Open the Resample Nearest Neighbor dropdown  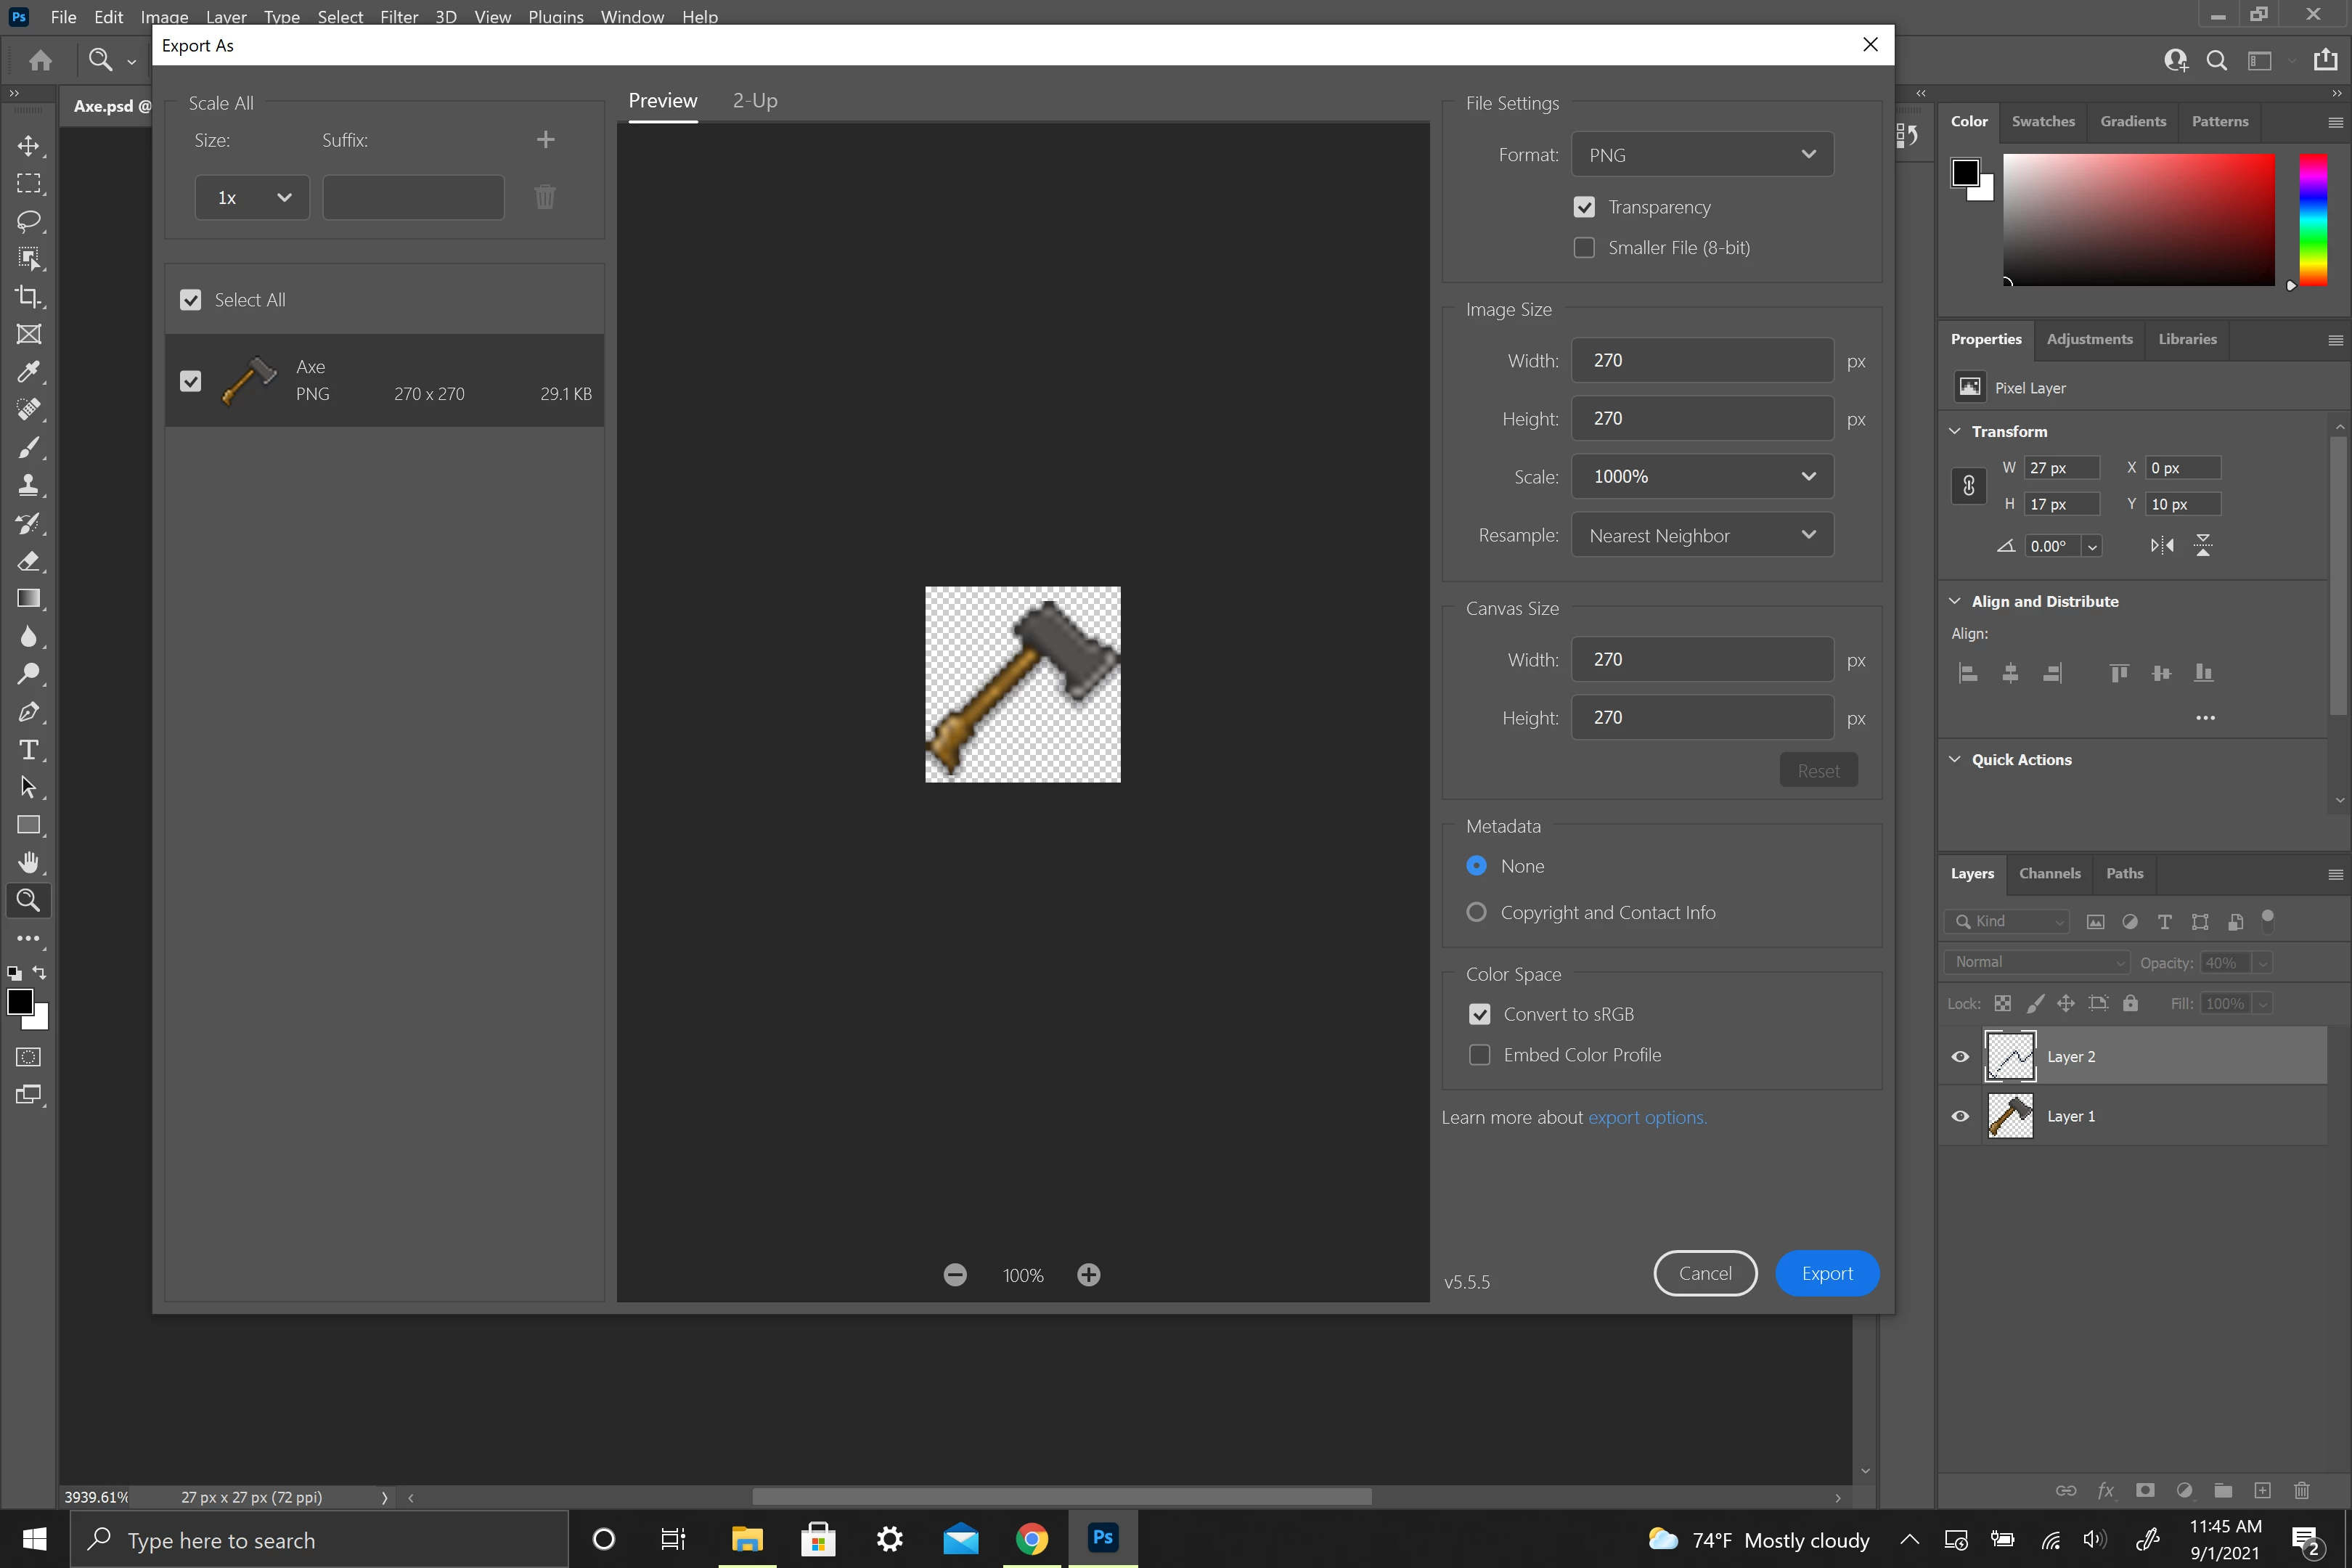[x=1702, y=536]
